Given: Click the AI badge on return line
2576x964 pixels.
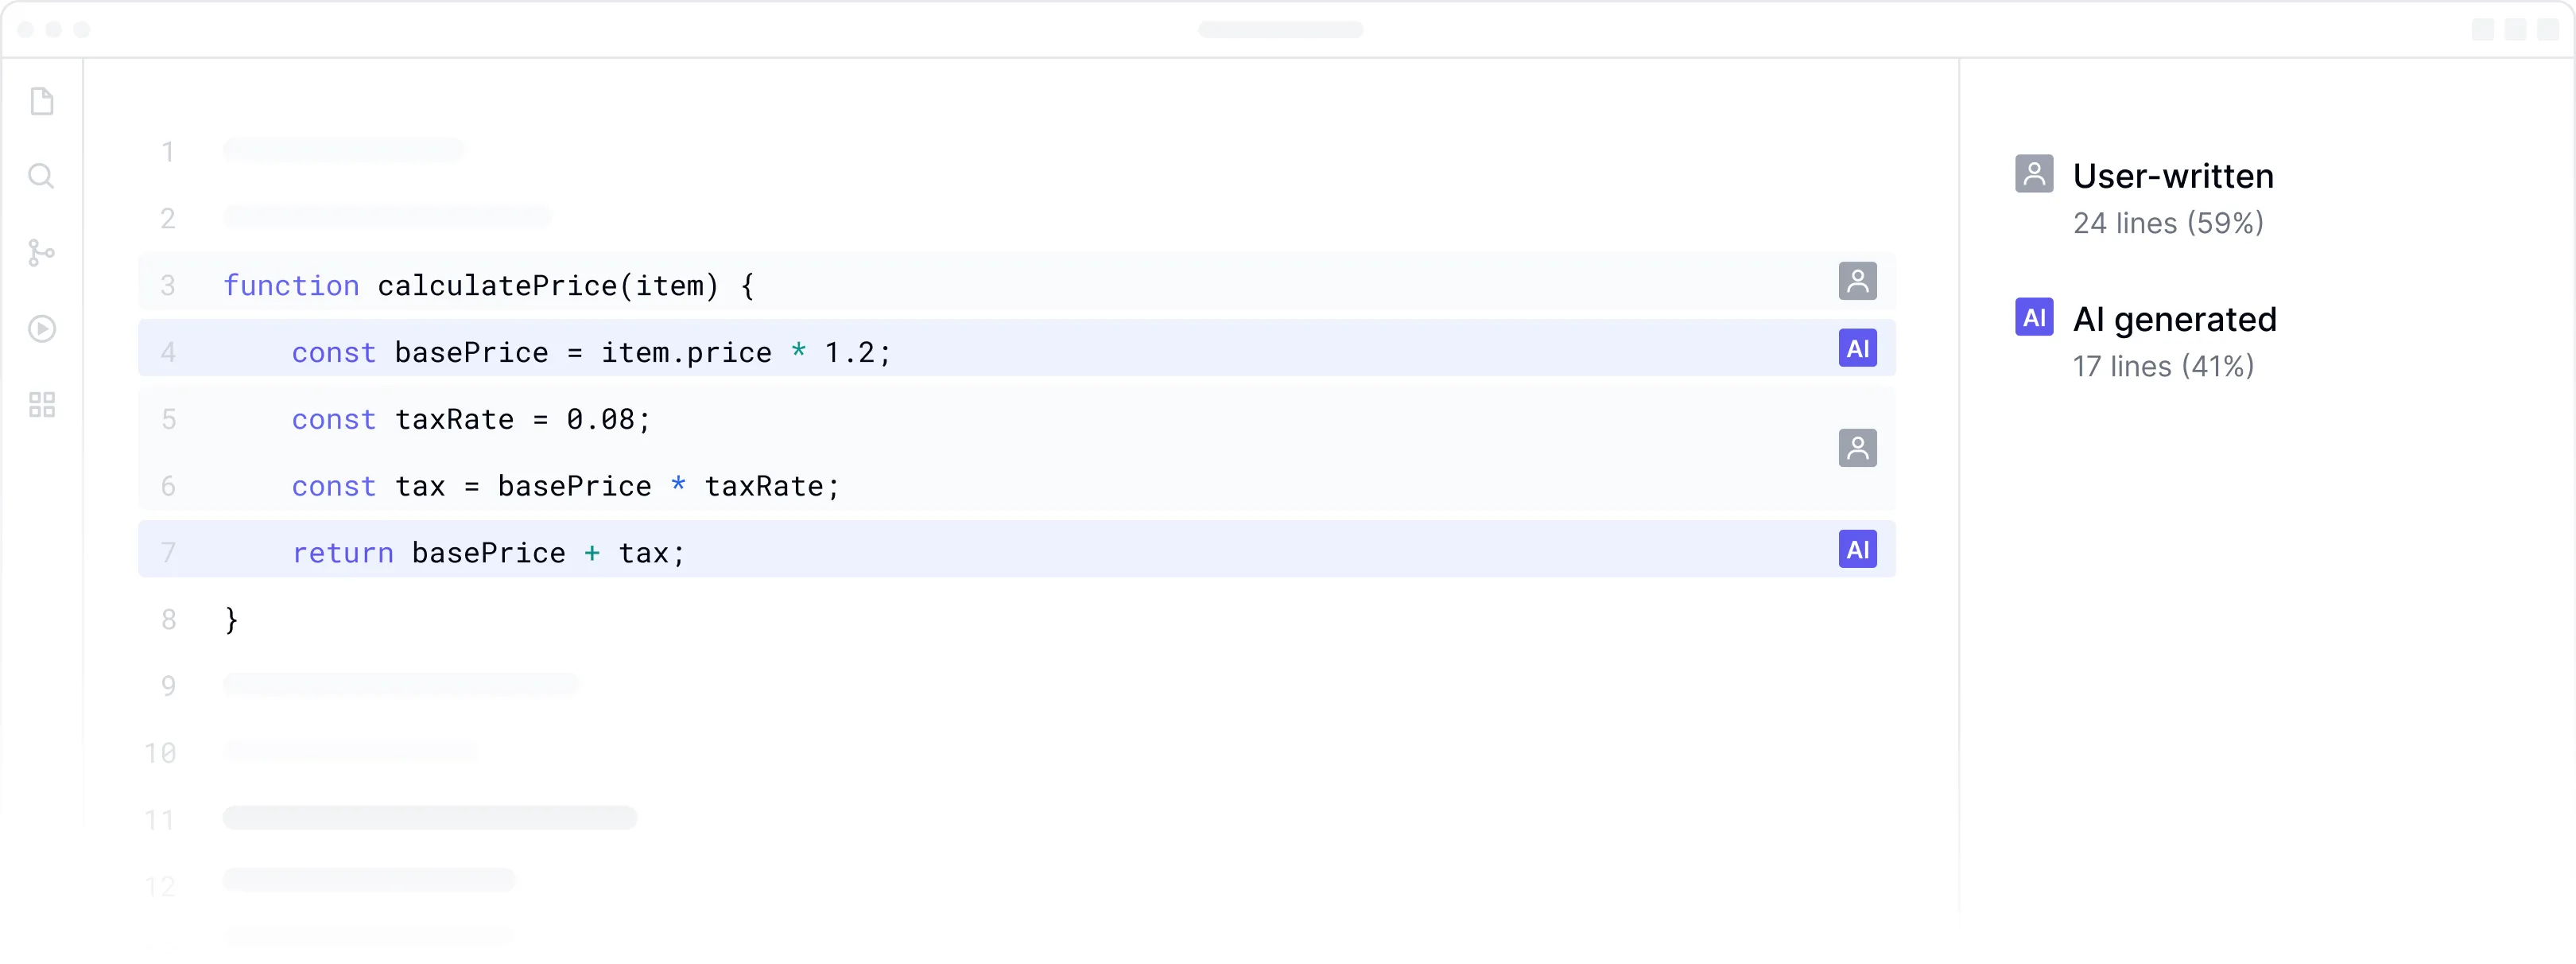Looking at the screenshot, I should (1857, 550).
